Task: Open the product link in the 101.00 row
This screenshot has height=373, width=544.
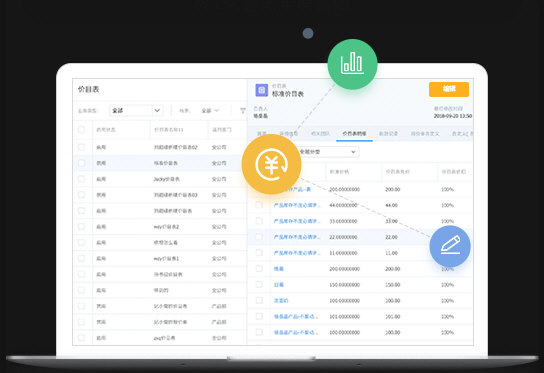Action: coord(296,316)
